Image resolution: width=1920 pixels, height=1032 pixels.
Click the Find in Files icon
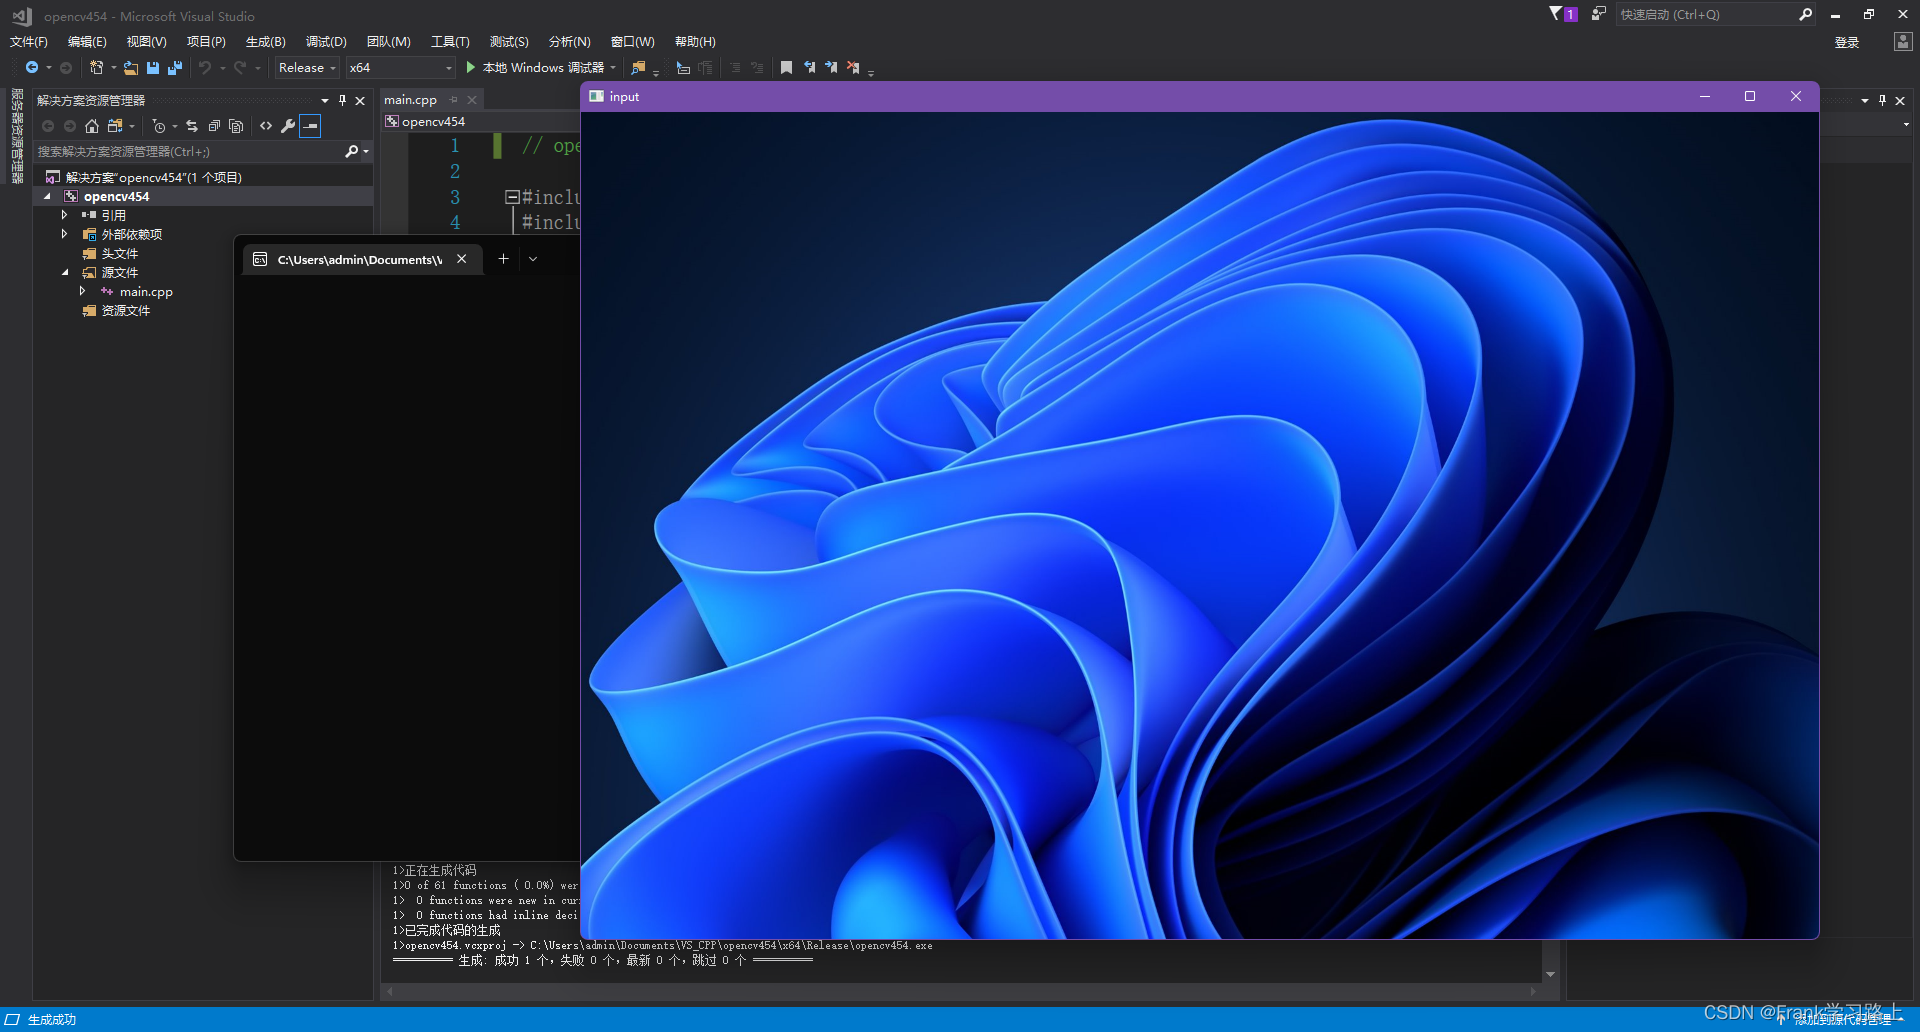tap(638, 68)
